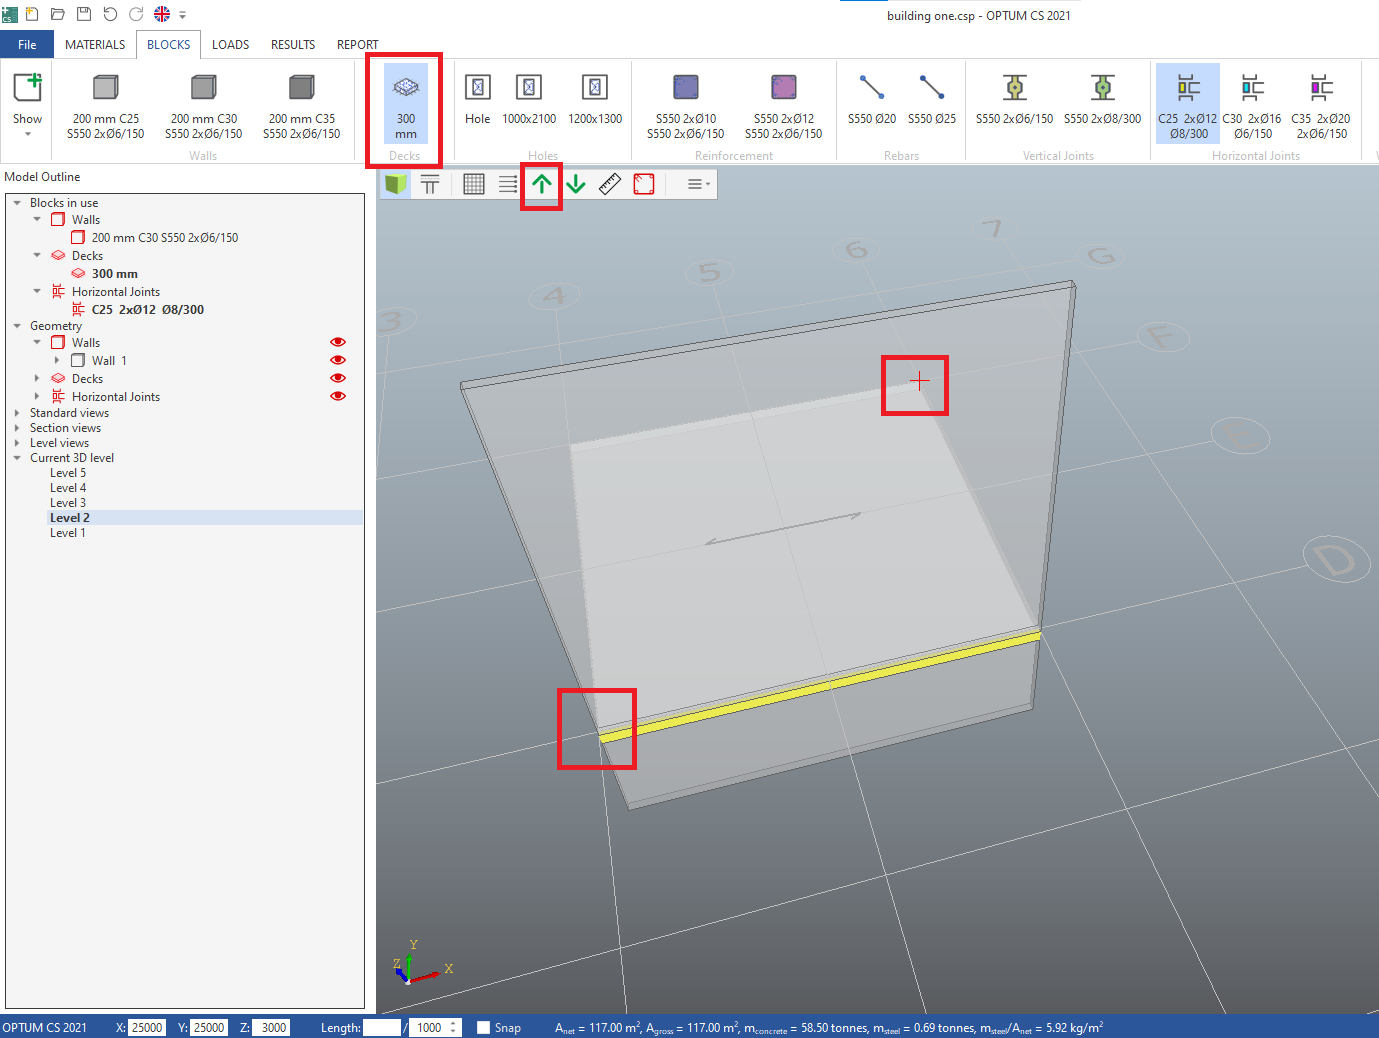This screenshot has width=1379, height=1038.
Task: Expand the Wall 1 tree item
Action: (56, 360)
